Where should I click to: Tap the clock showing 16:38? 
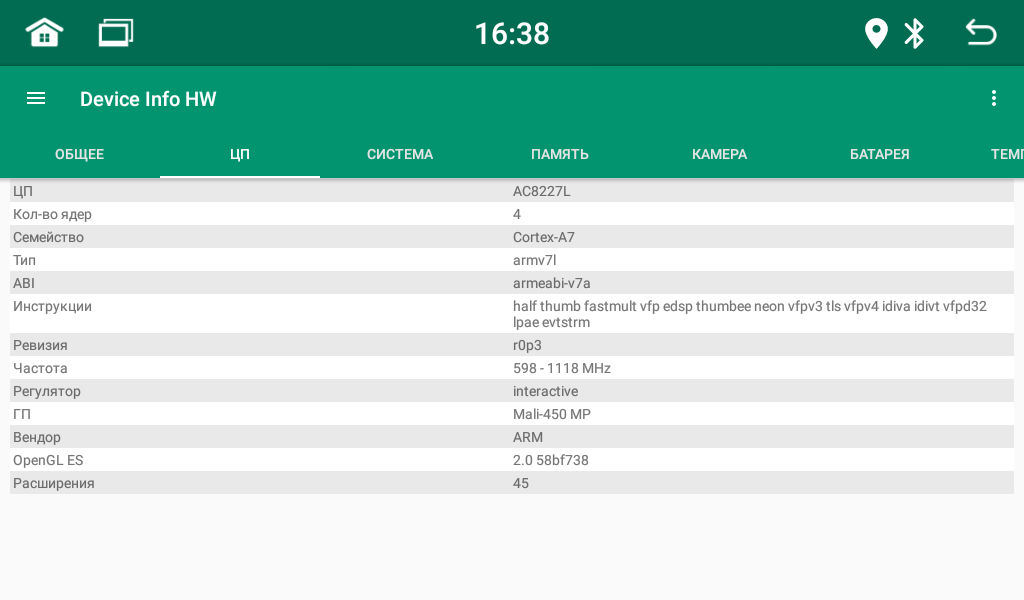(512, 34)
